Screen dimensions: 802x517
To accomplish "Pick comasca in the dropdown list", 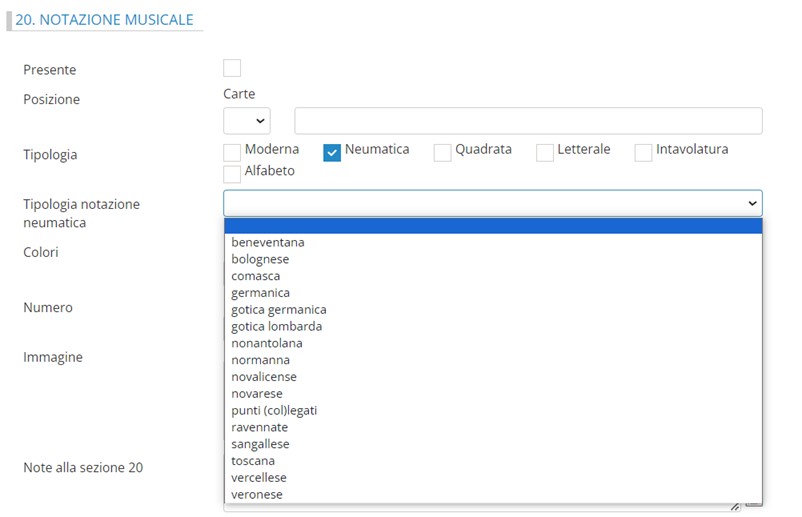I will (x=256, y=276).
